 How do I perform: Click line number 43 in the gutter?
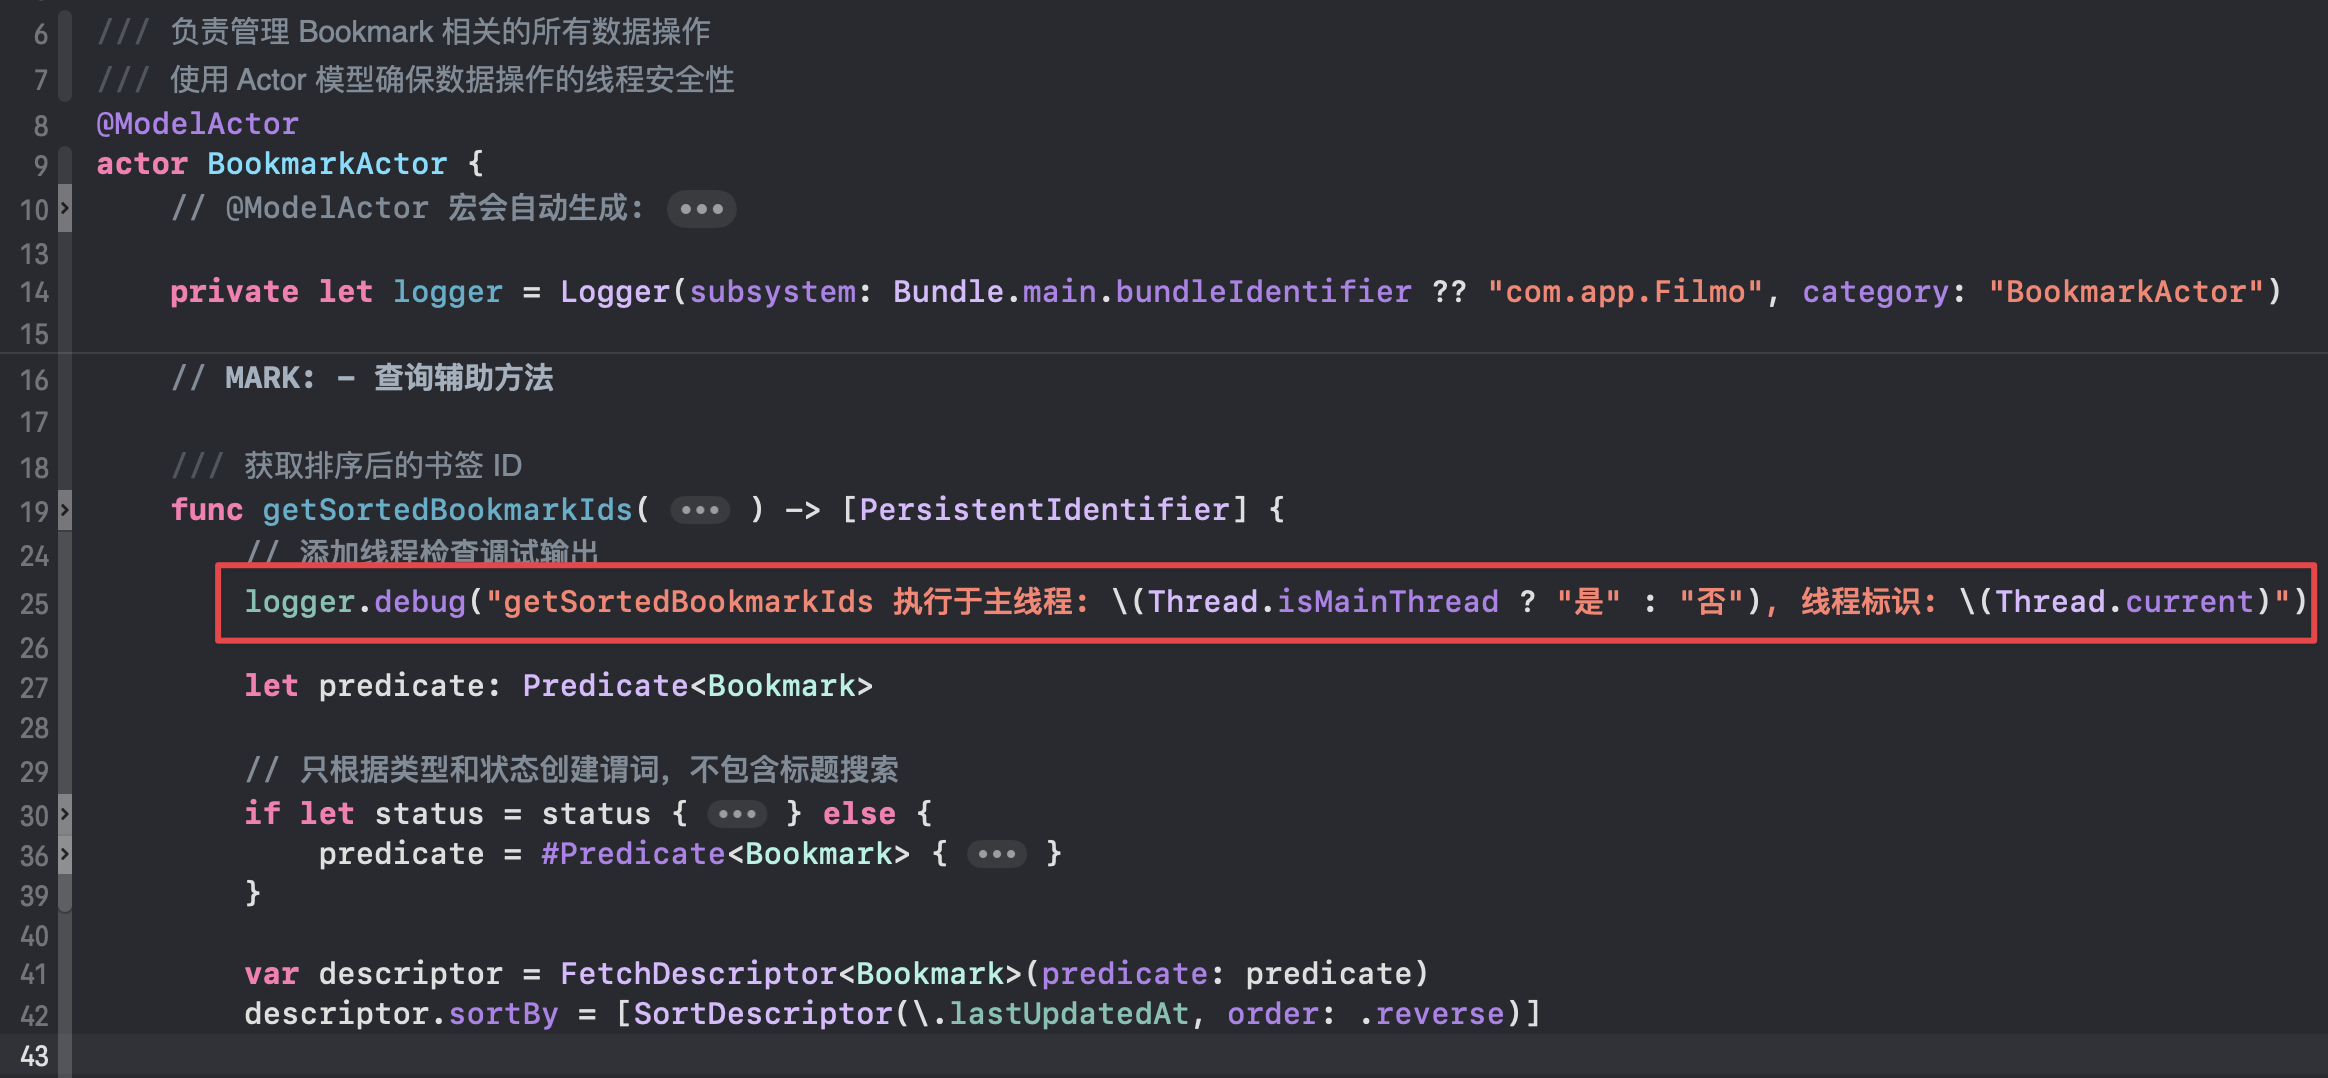pos(34,1056)
